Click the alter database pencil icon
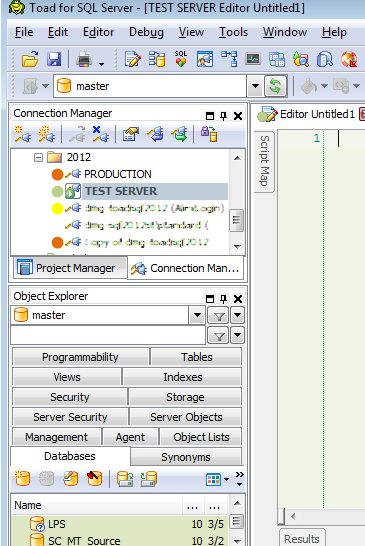 click(x=70, y=479)
